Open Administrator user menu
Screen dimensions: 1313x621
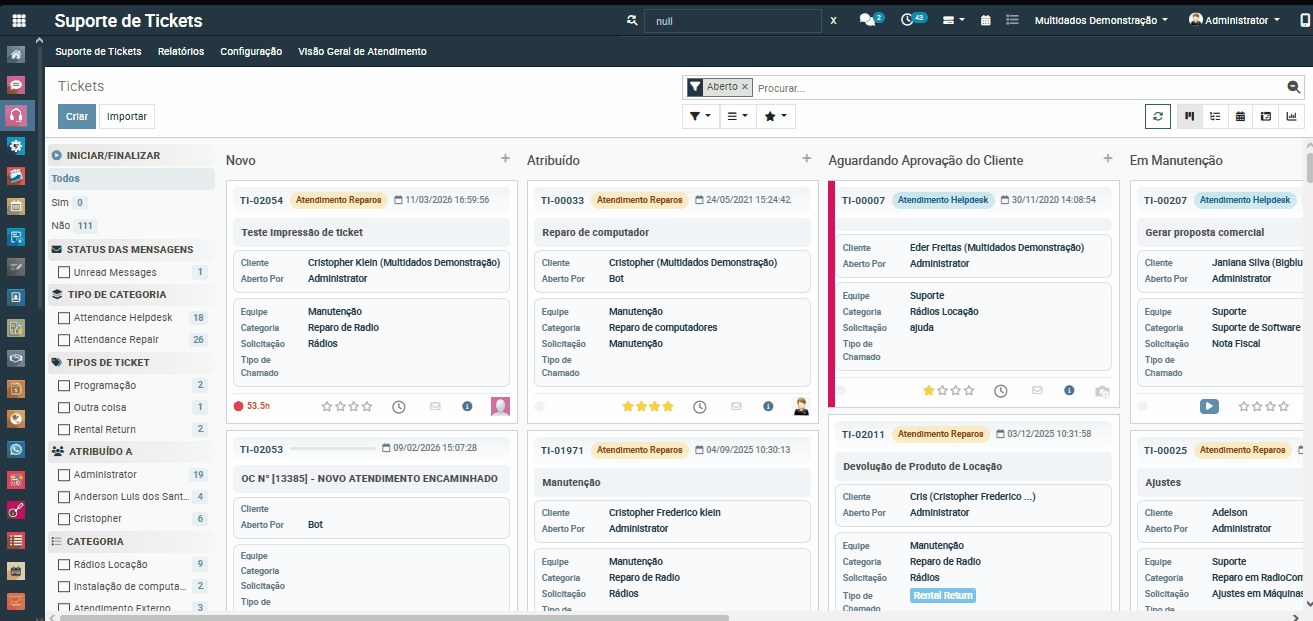click(x=1234, y=20)
